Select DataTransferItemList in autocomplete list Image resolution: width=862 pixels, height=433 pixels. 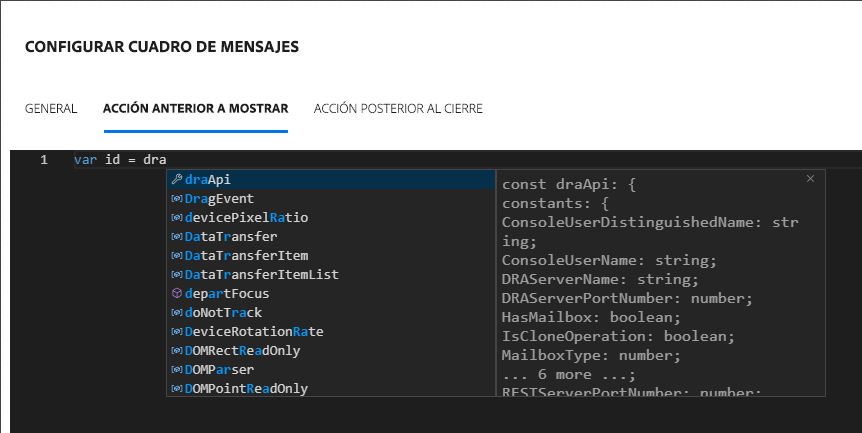point(261,275)
